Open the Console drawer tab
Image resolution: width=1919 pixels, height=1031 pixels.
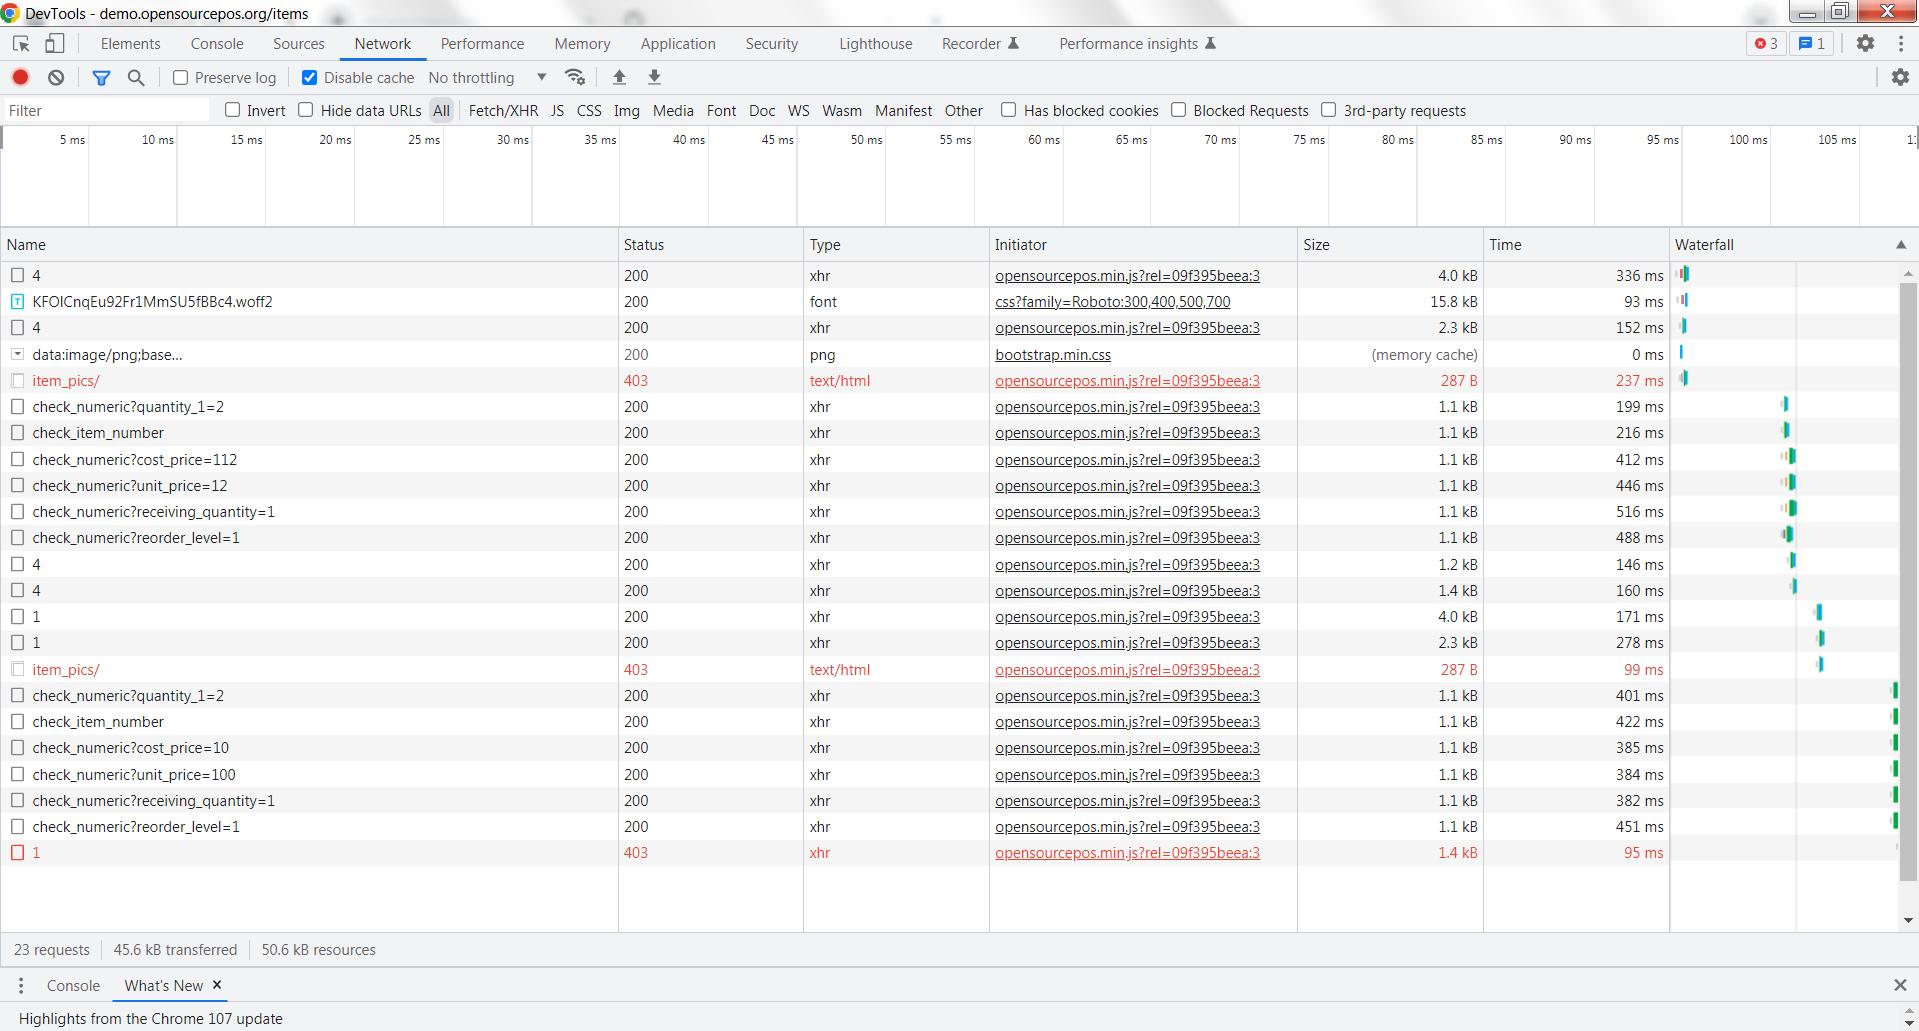[73, 985]
